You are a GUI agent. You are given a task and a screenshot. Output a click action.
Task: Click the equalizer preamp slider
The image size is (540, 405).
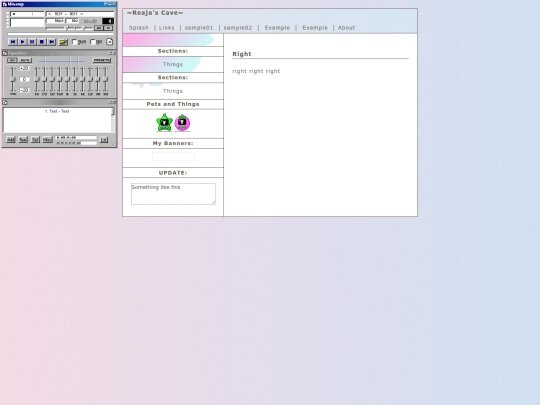tap(13, 80)
